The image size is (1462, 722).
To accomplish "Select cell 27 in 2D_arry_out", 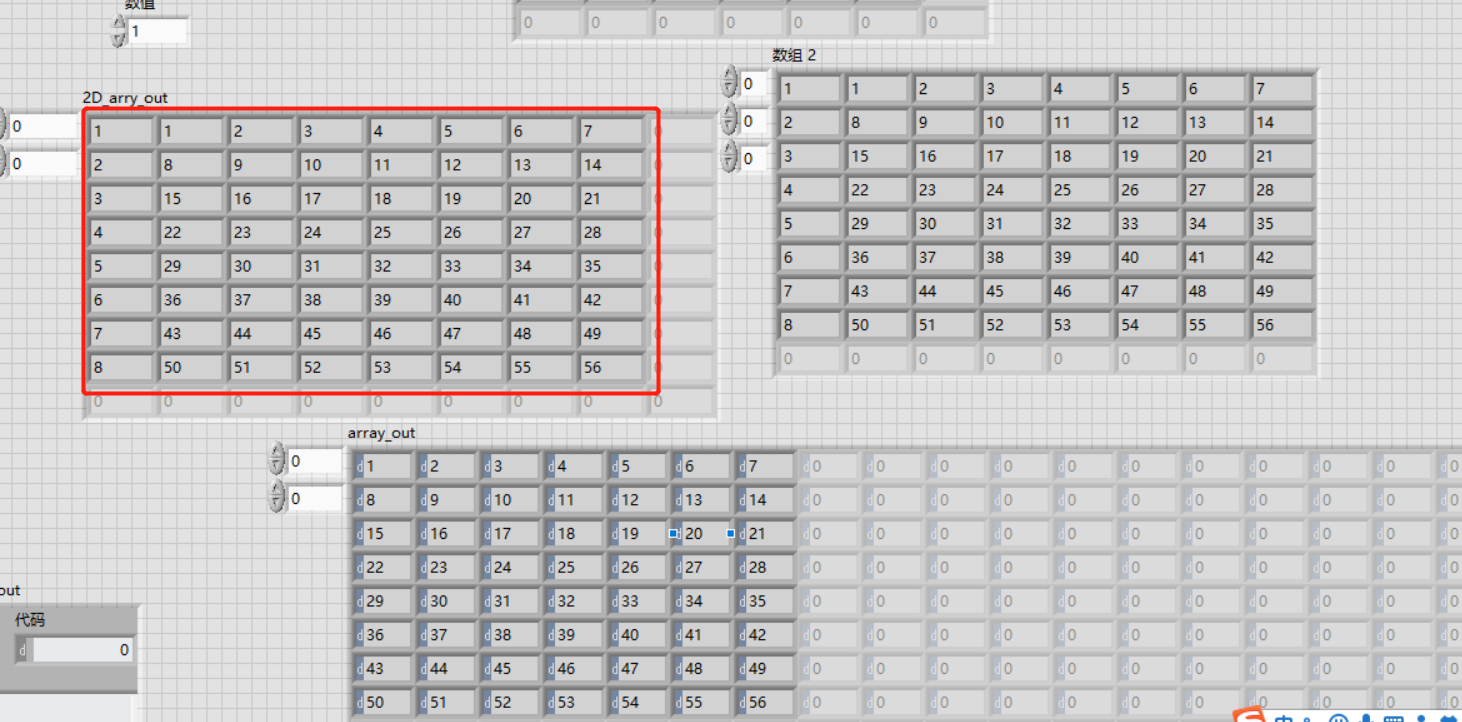I will pos(541,232).
